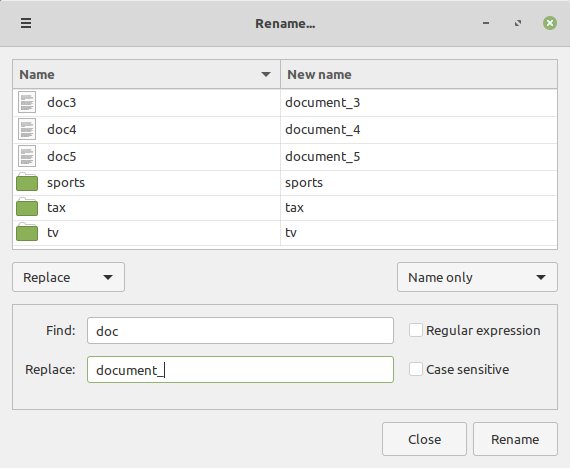Open the Replace mode dropdown
Image resolution: width=570 pixels, height=468 pixels.
(x=68, y=277)
